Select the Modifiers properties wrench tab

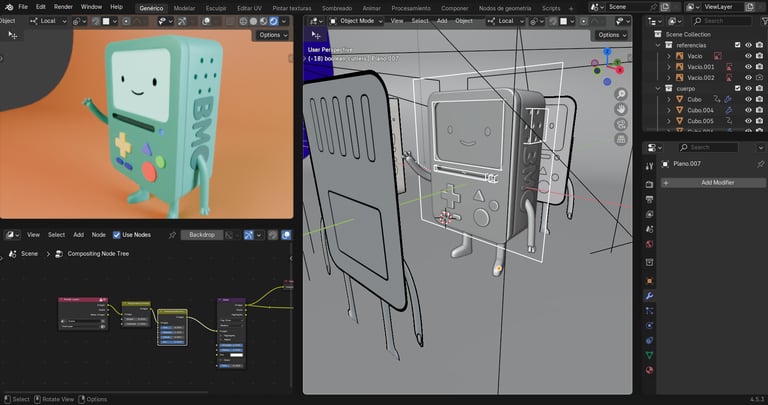point(649,296)
